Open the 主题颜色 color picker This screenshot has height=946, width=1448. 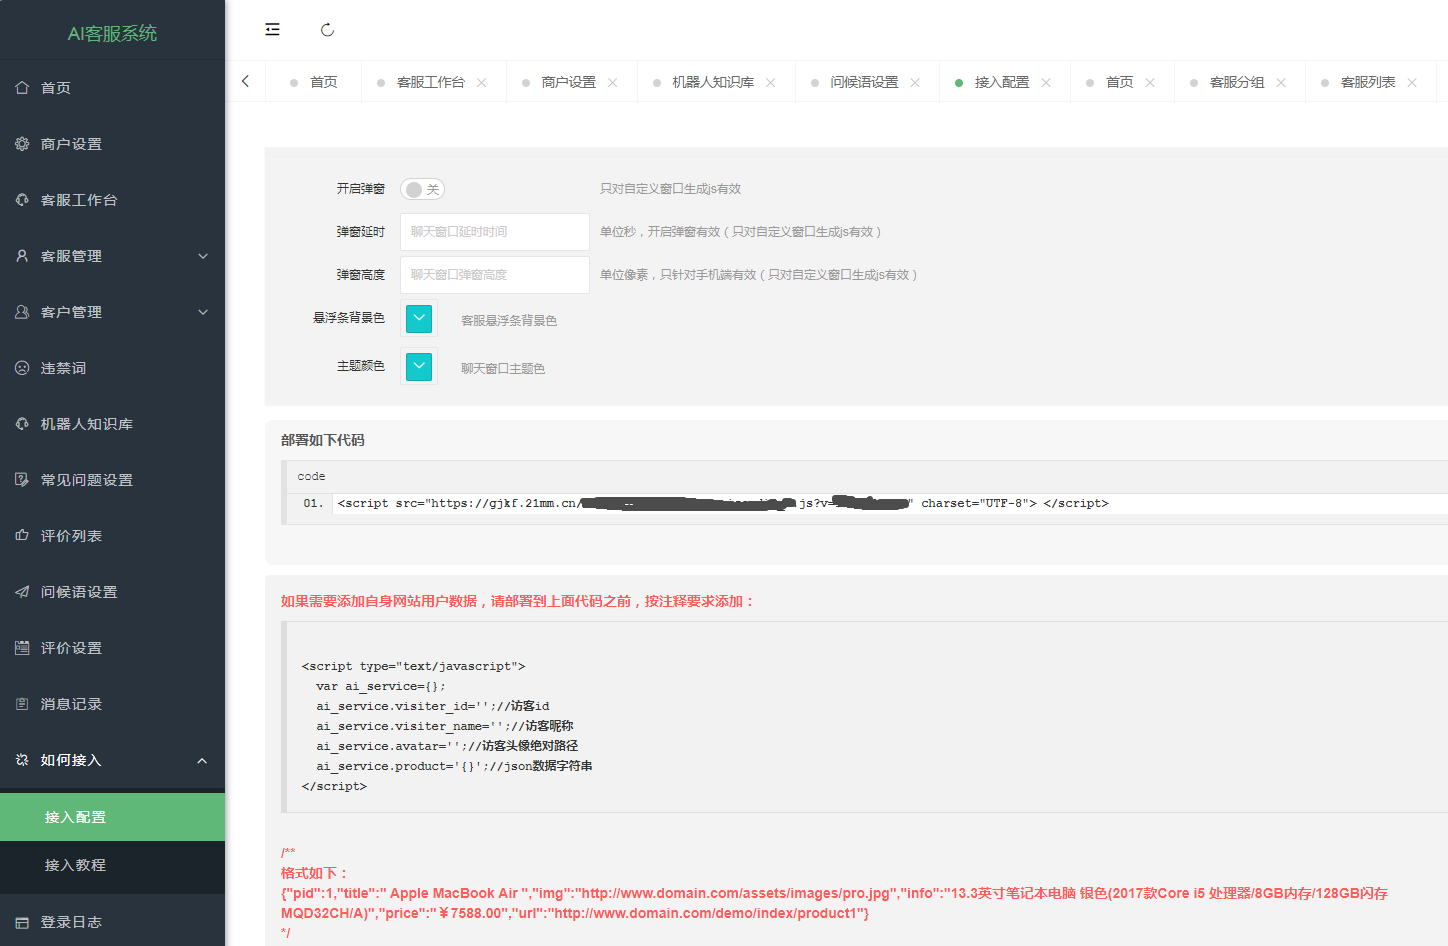pos(419,366)
